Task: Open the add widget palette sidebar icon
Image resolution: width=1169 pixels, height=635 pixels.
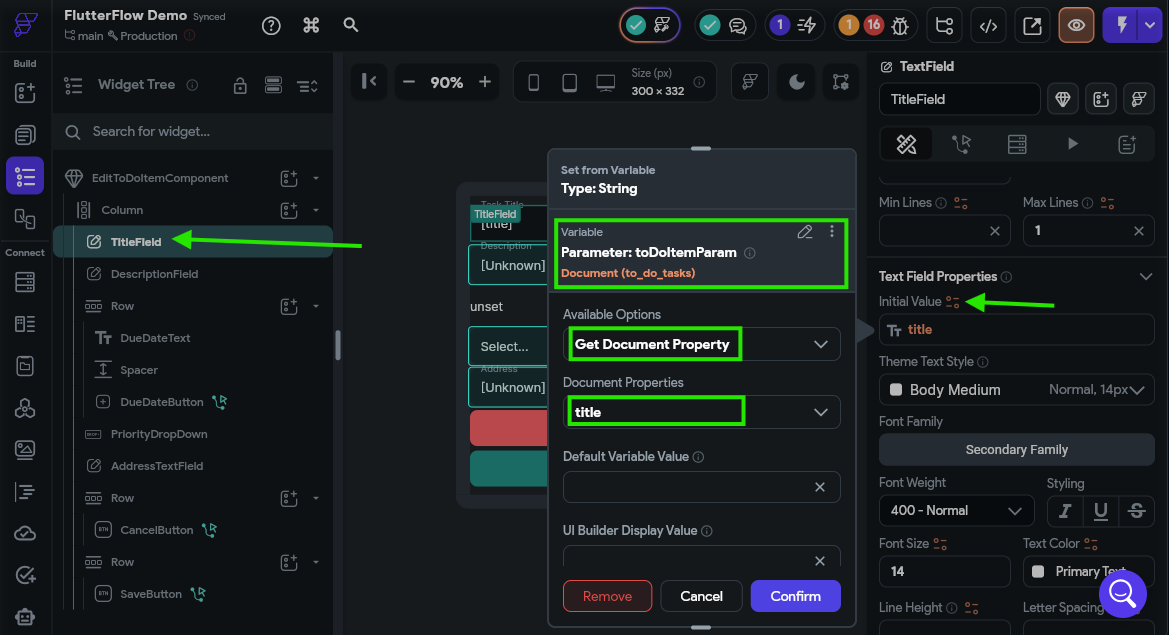Action: click(25, 93)
